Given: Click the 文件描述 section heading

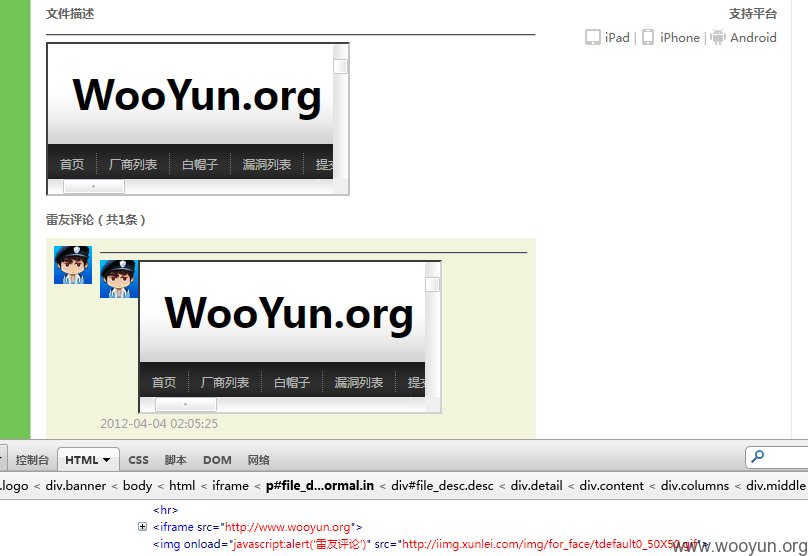Looking at the screenshot, I should click(70, 13).
